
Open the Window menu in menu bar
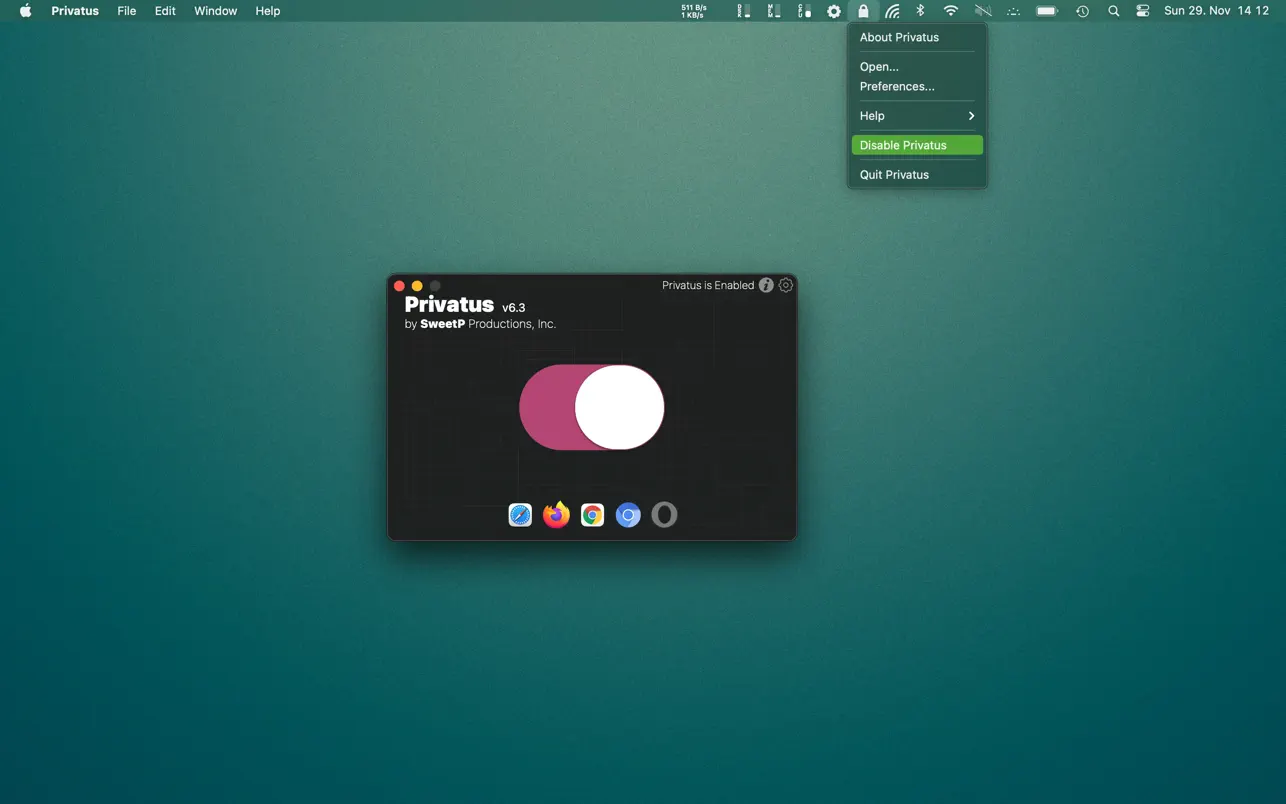215,11
